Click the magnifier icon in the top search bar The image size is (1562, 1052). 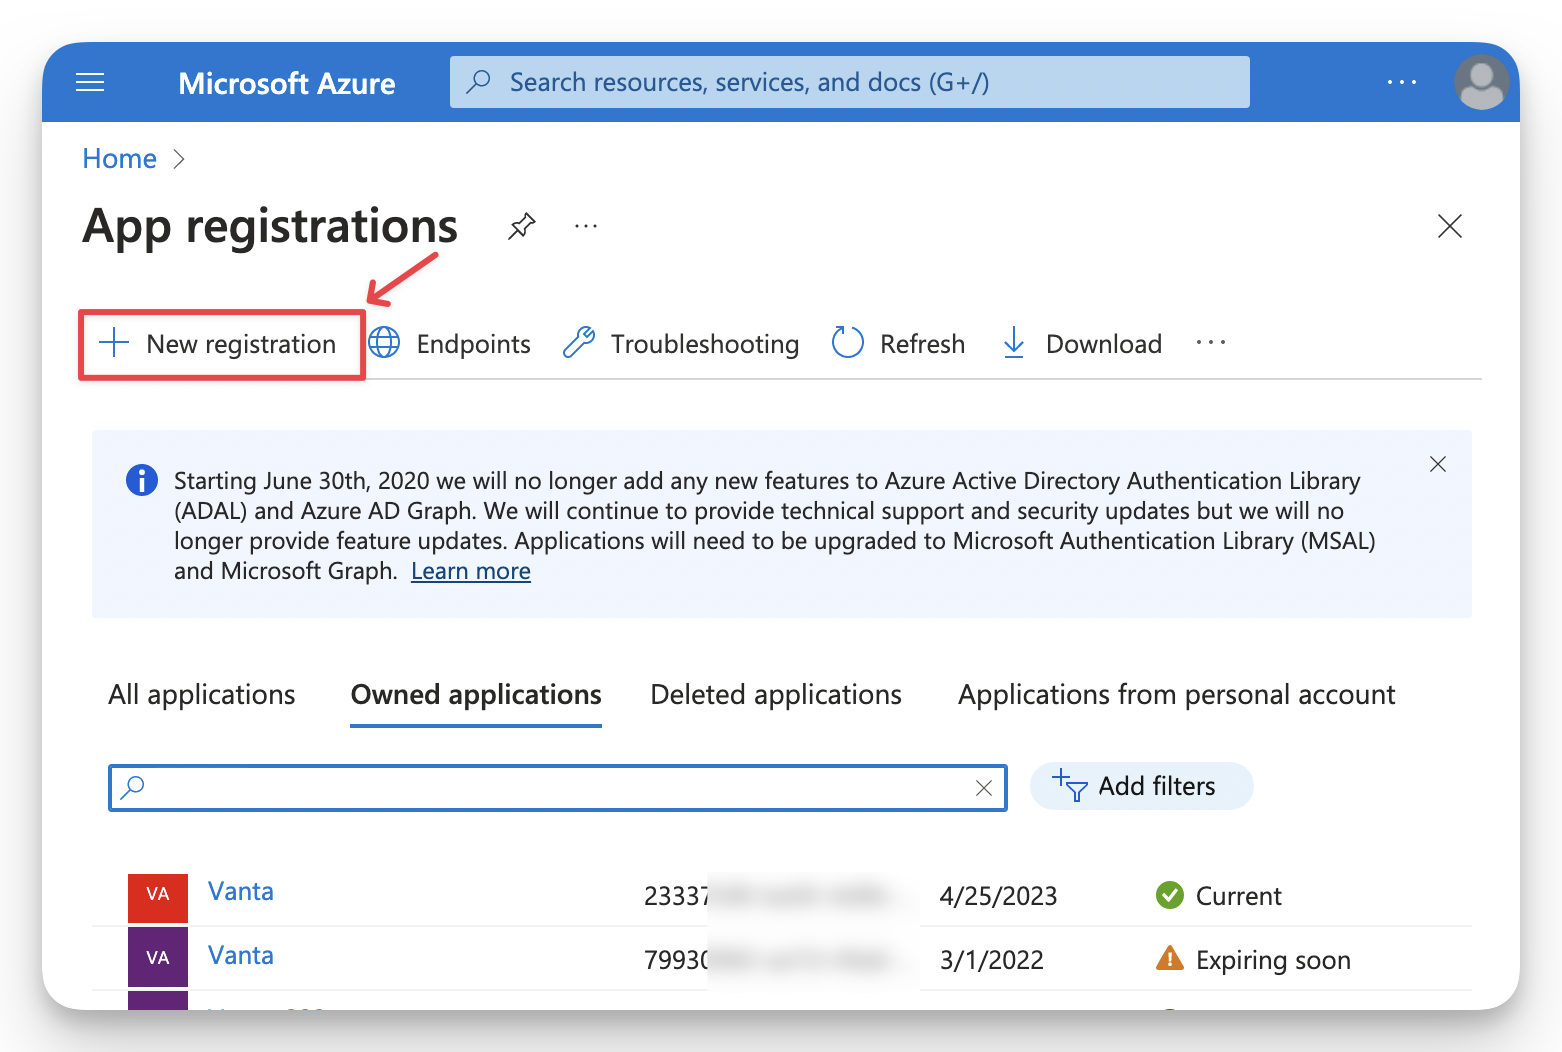click(x=479, y=81)
